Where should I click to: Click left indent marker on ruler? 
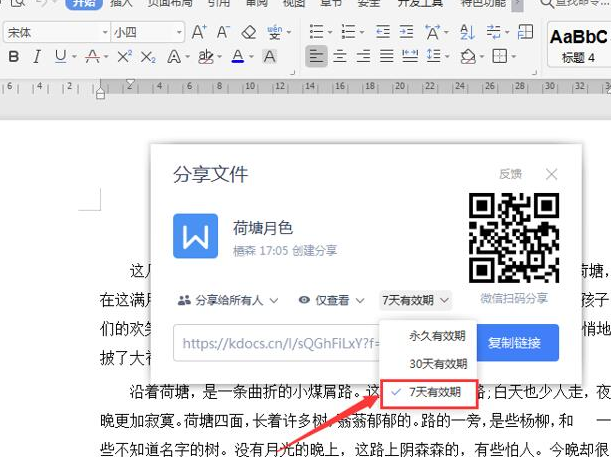[101, 94]
